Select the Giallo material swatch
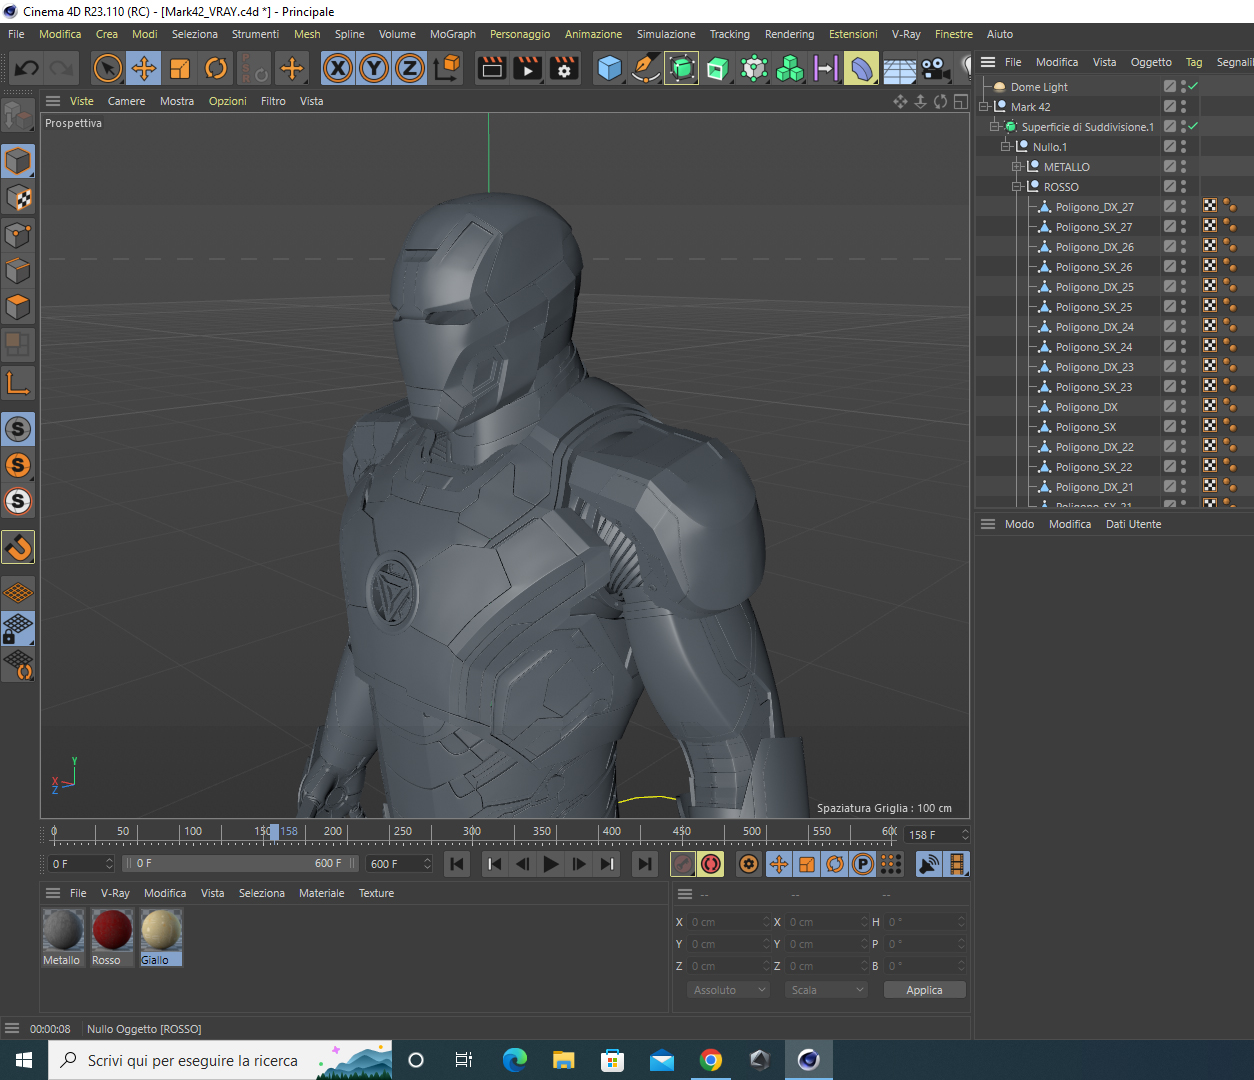 point(161,930)
